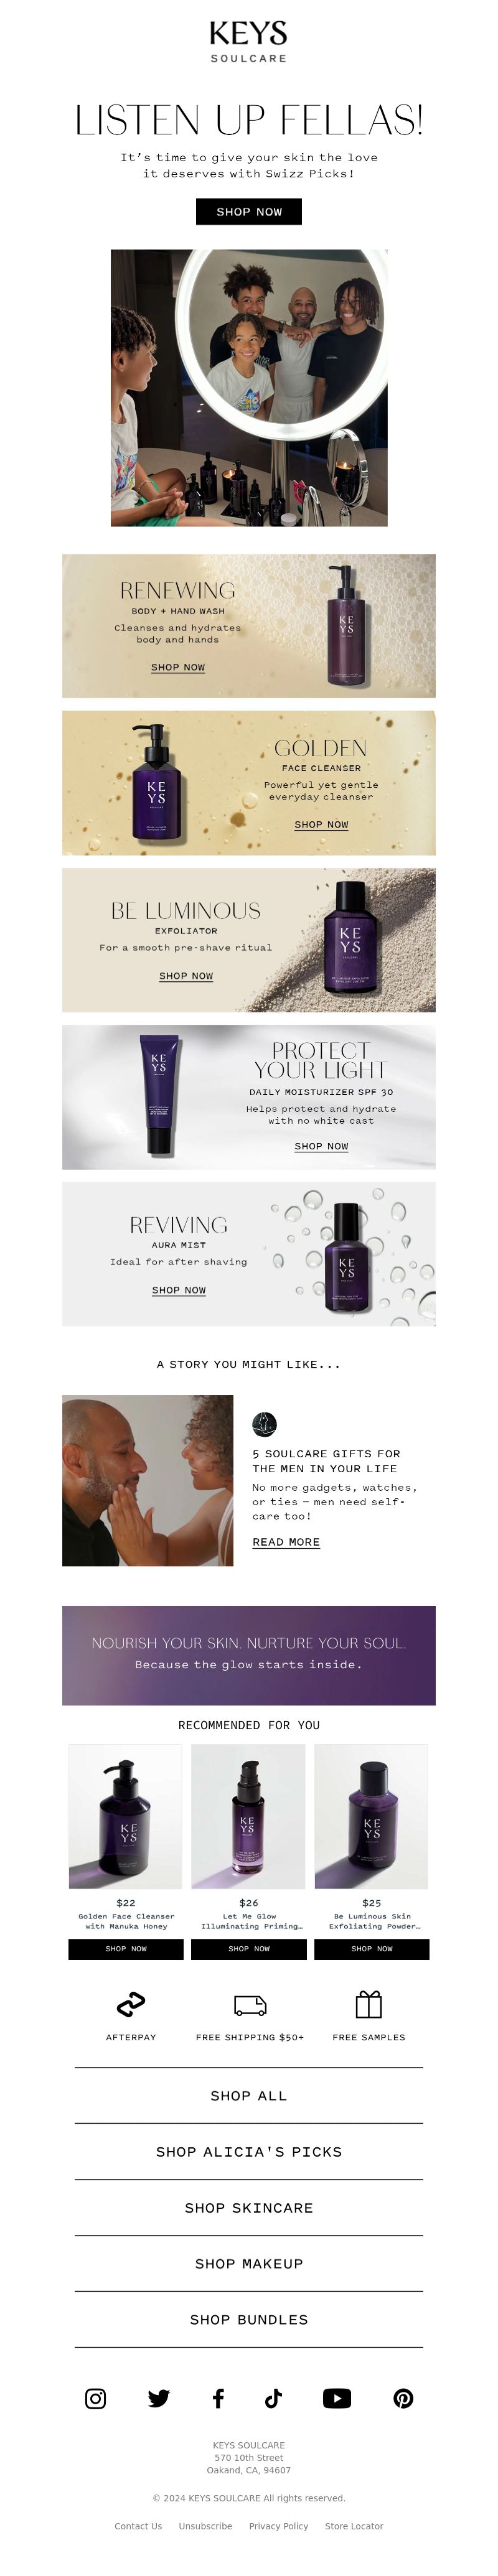The image size is (498, 2576).
Task: Click Shop Now on Protect Your Light banner
Action: 321,1146
